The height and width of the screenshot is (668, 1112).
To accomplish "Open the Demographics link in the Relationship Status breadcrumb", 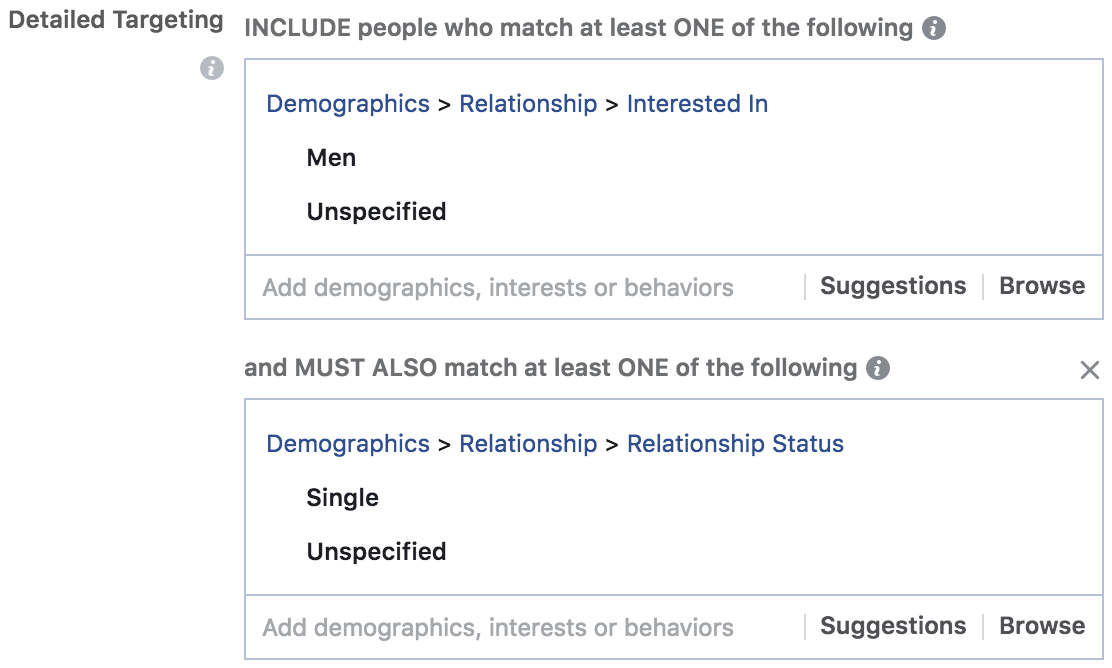I will (x=348, y=444).
